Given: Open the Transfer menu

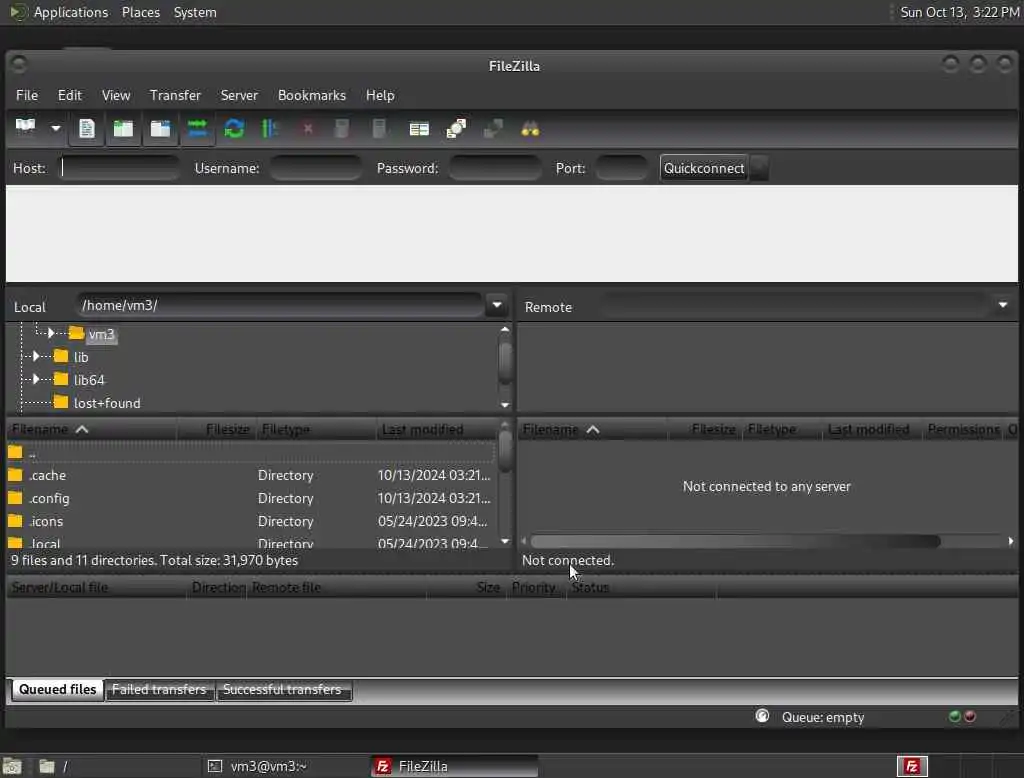Looking at the screenshot, I should click(175, 95).
